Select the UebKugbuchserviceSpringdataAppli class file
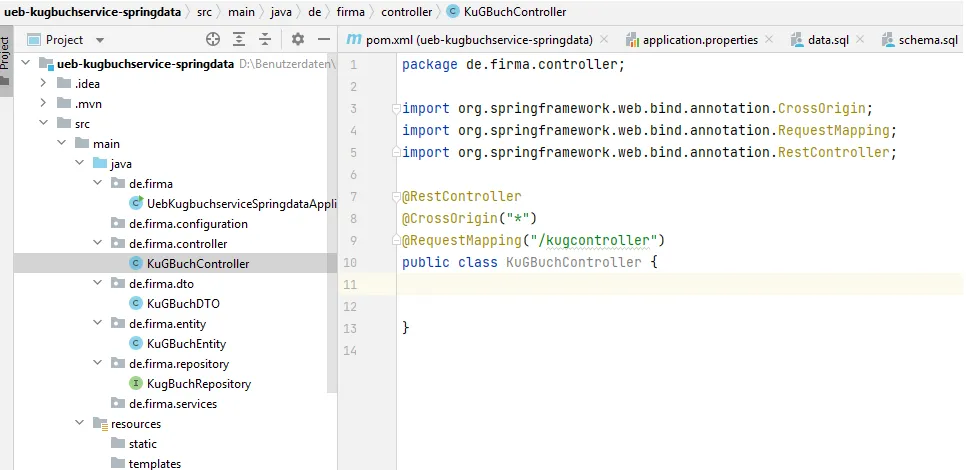Viewport: 966px width, 470px height. click(233, 203)
